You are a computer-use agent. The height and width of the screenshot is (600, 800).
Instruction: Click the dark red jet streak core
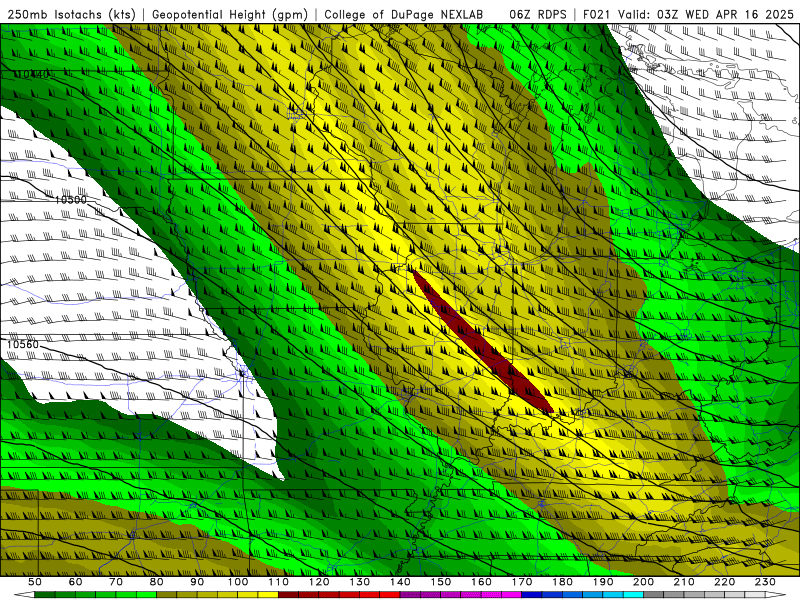(482, 341)
